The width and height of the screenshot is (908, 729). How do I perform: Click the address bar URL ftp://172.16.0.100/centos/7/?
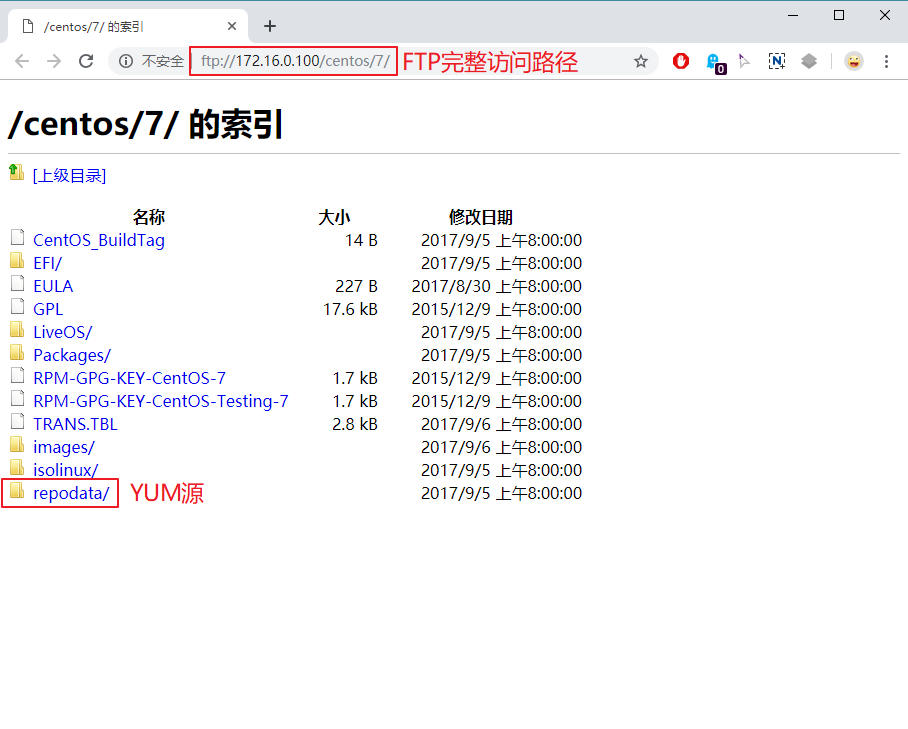tap(295, 61)
